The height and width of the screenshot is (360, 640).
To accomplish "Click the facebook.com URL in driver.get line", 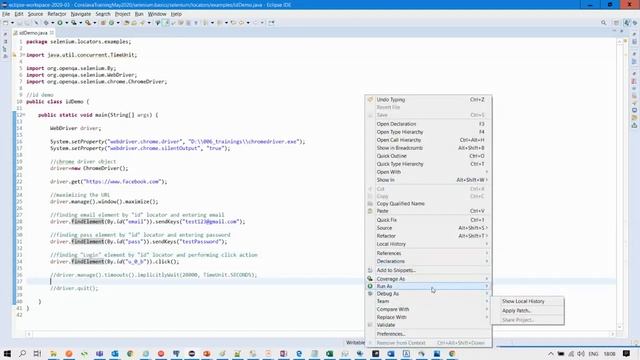I will [122, 182].
